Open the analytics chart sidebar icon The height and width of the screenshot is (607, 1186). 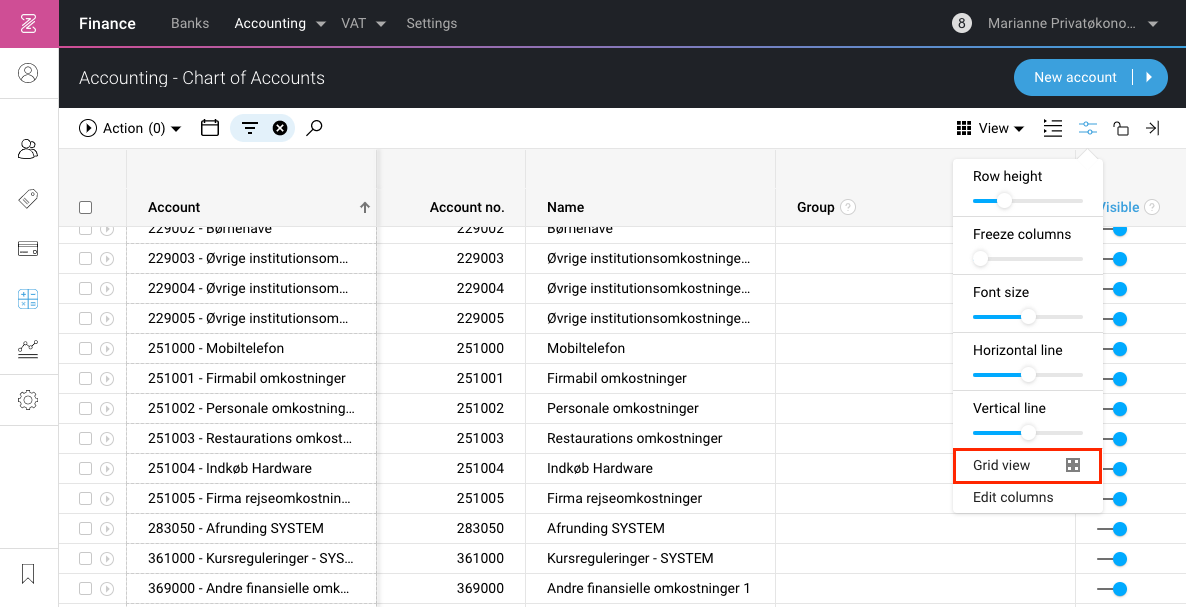coord(28,348)
